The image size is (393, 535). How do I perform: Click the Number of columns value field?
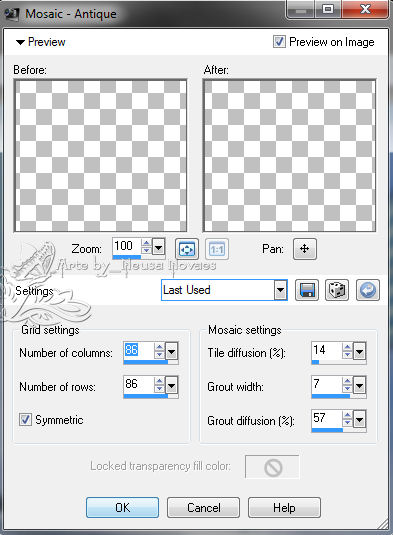[x=139, y=350]
